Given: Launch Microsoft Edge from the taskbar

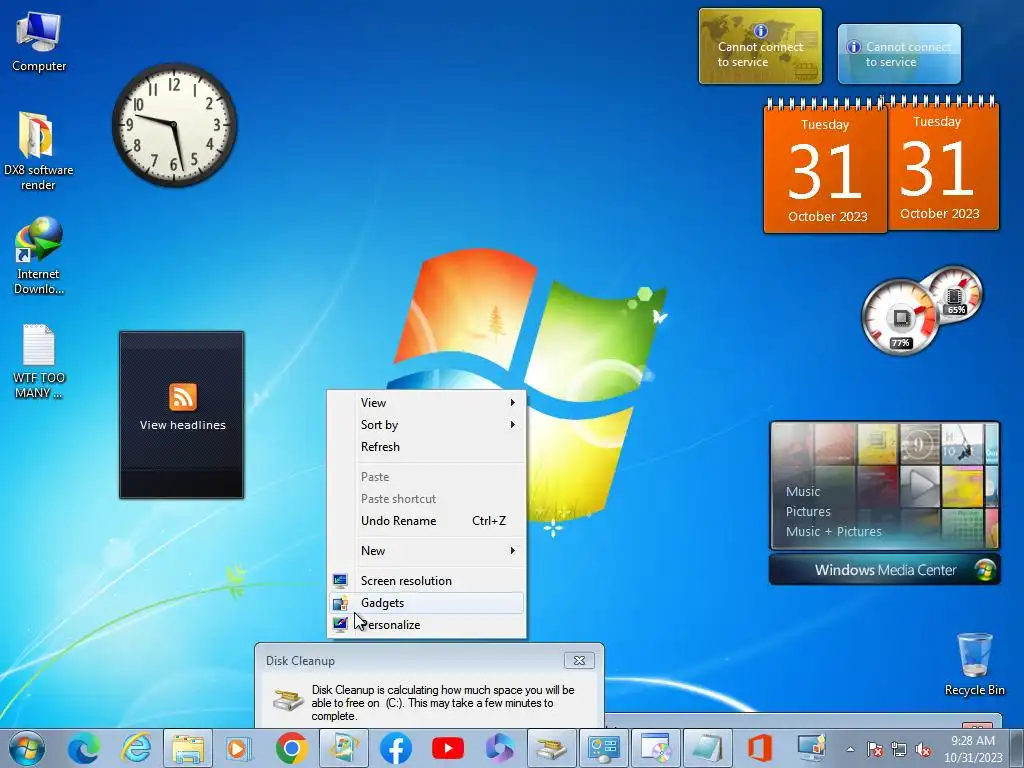Looking at the screenshot, I should point(84,748).
